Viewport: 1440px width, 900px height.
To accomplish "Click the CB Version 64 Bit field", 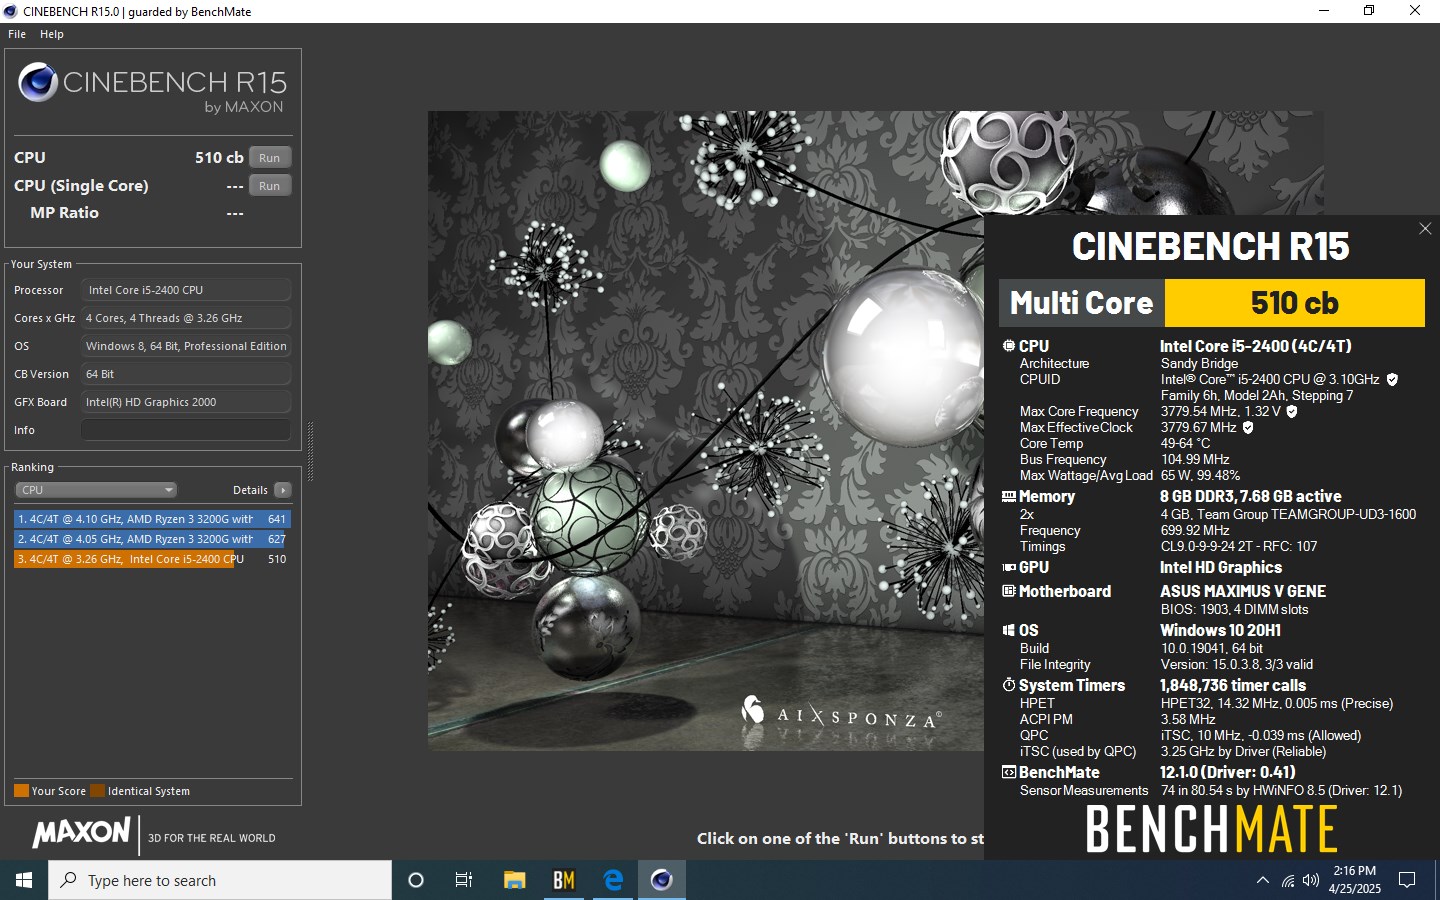I will coord(186,374).
